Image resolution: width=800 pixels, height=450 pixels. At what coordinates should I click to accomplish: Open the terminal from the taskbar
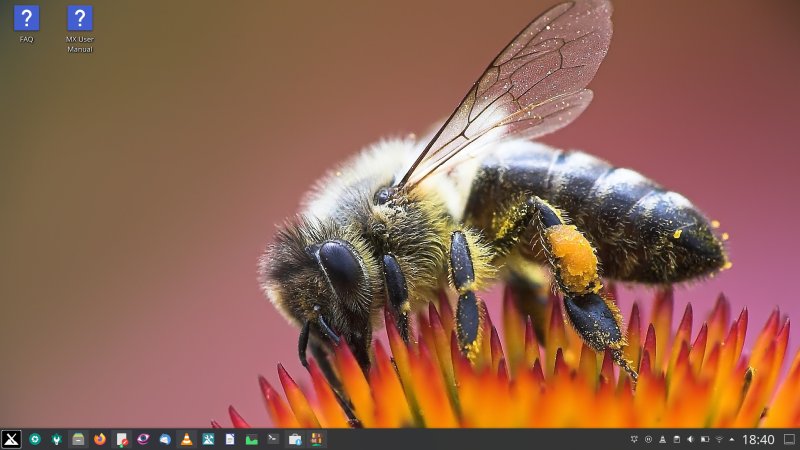273,439
